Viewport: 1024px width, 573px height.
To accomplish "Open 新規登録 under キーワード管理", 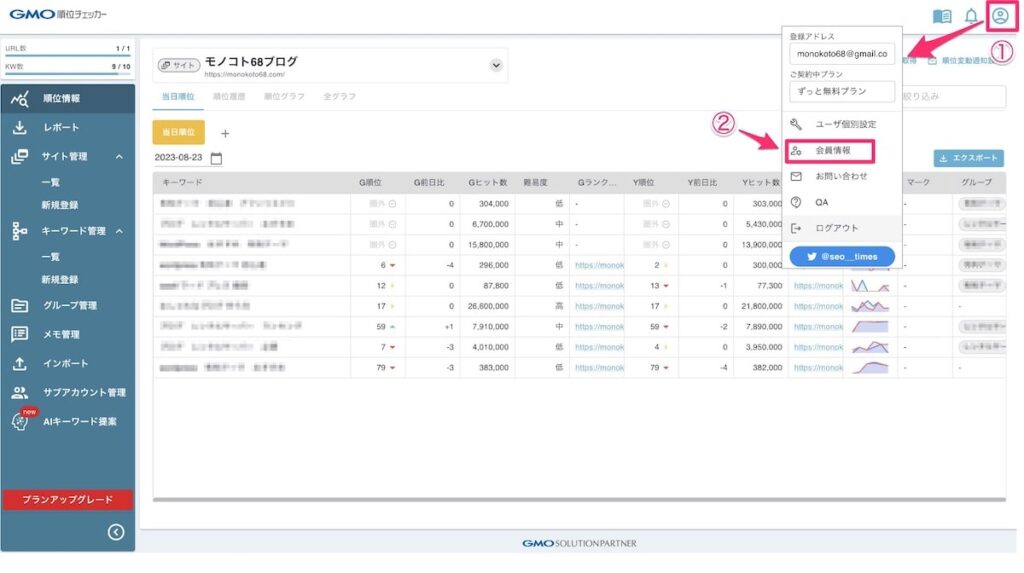I will 59,280.
